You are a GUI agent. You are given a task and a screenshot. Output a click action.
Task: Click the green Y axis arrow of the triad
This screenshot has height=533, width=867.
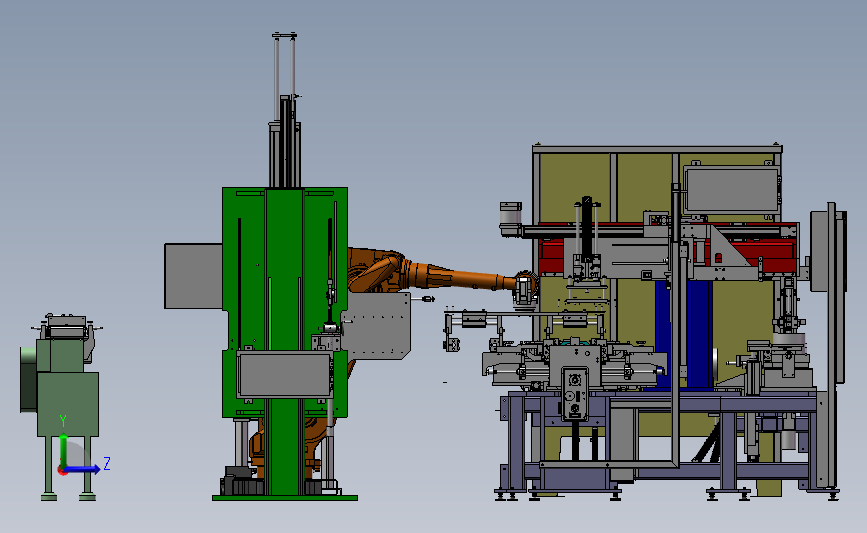(64, 451)
